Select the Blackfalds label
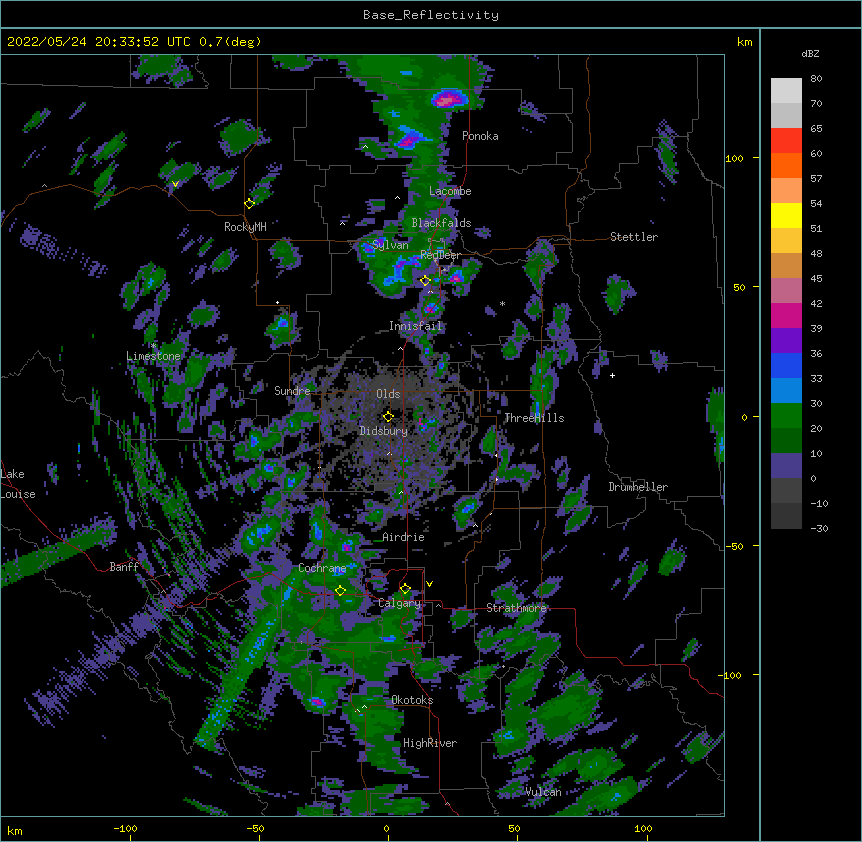This screenshot has width=862, height=842. 441,223
